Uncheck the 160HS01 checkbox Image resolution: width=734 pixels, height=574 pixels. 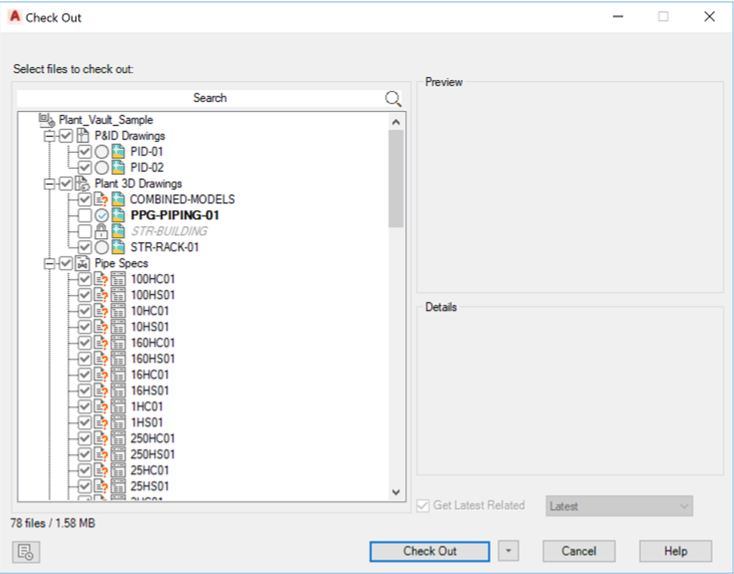coord(85,359)
